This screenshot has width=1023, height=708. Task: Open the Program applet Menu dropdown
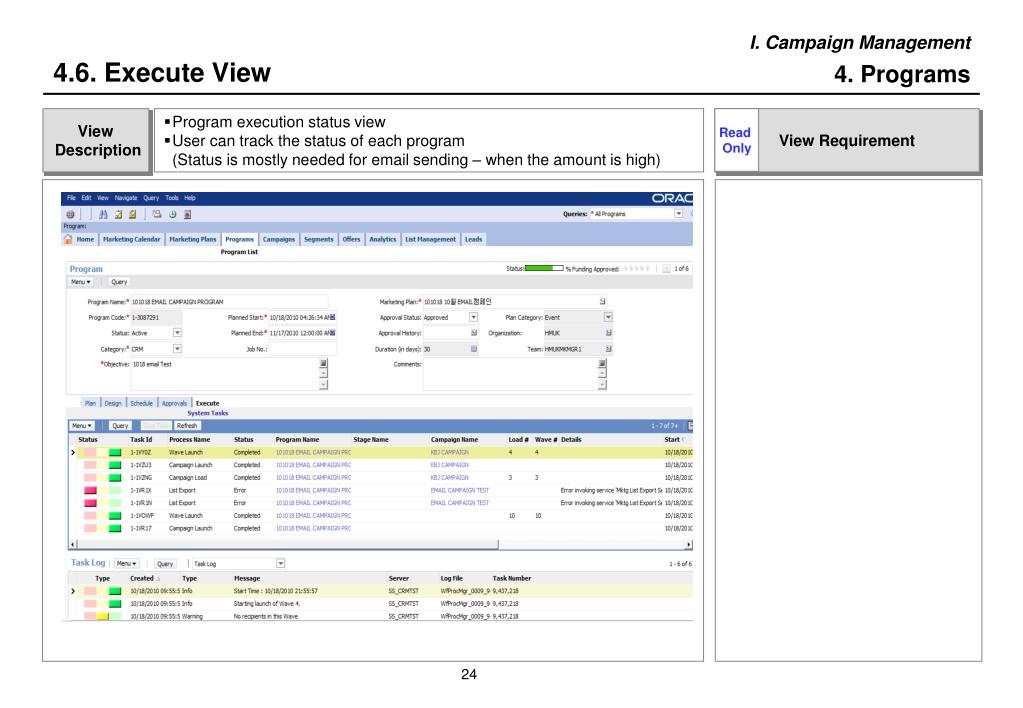click(81, 282)
